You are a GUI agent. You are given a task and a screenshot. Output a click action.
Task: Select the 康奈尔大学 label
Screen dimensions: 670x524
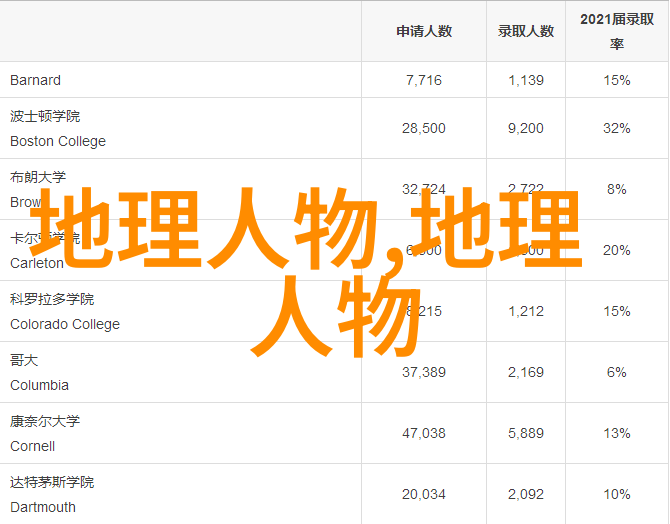pyautogui.click(x=45, y=421)
